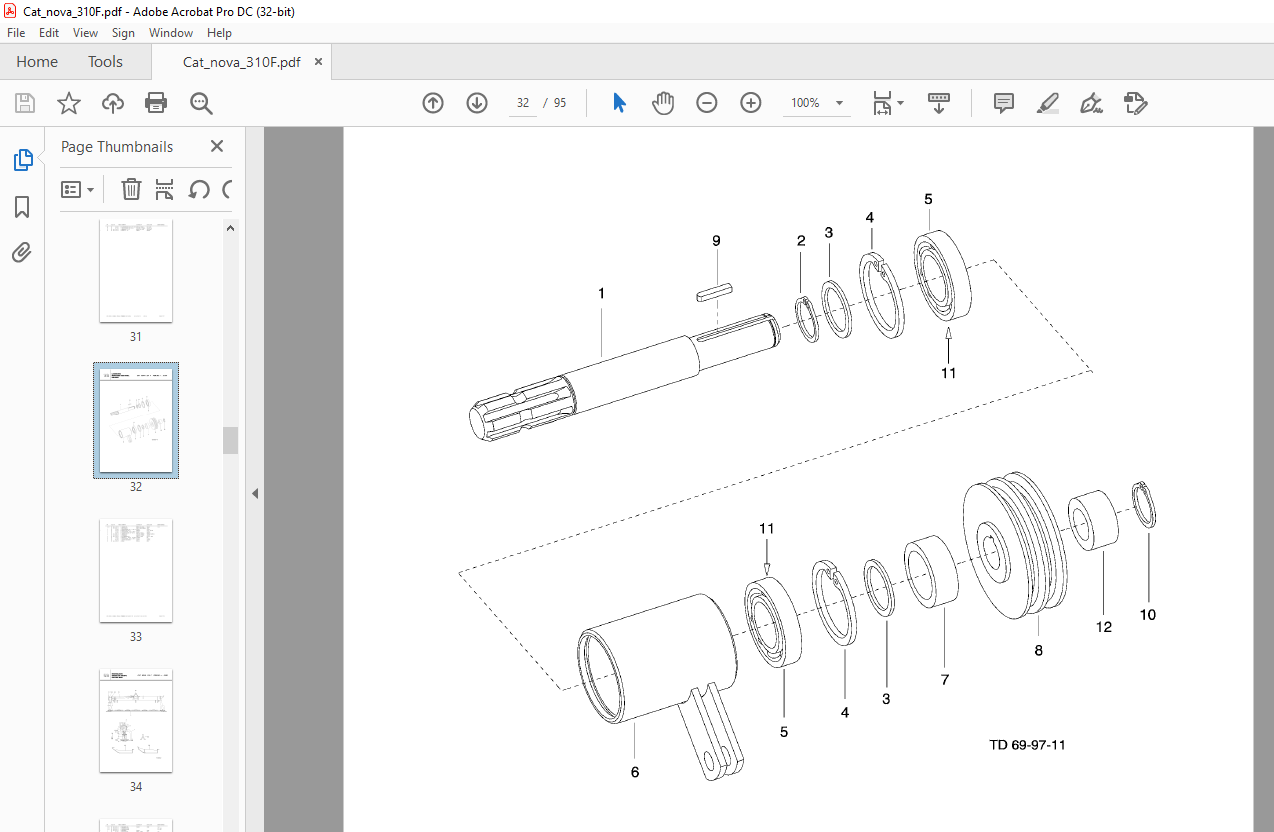Click the scrolling mode keyboard icon
This screenshot has height=832, width=1274.
(939, 103)
